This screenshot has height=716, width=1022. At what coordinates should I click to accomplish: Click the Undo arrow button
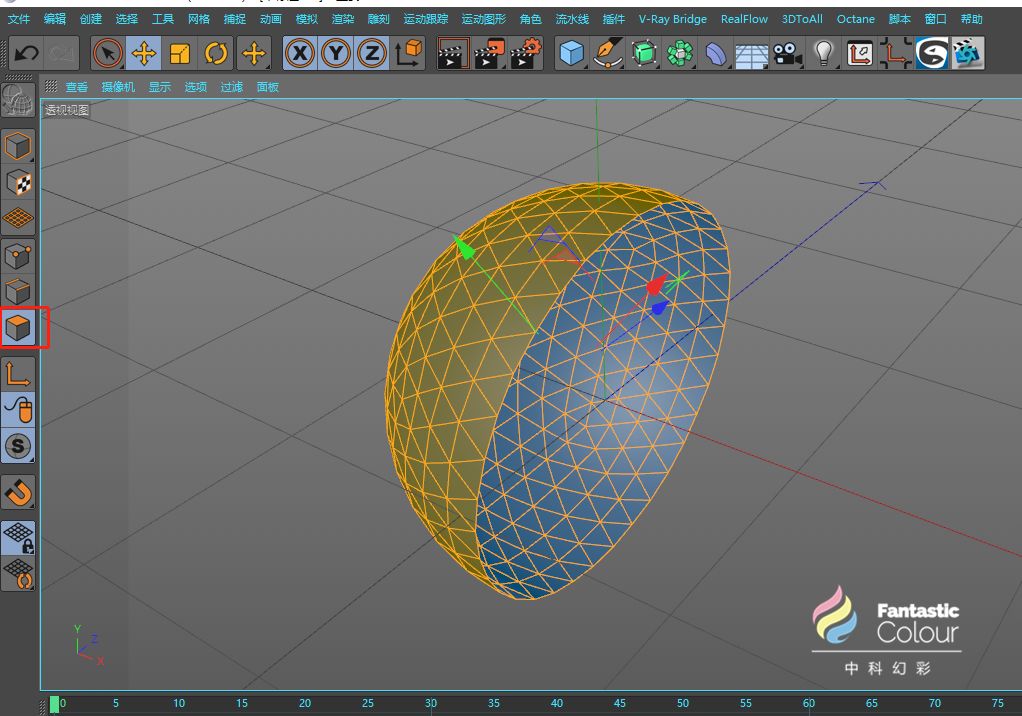[27, 53]
